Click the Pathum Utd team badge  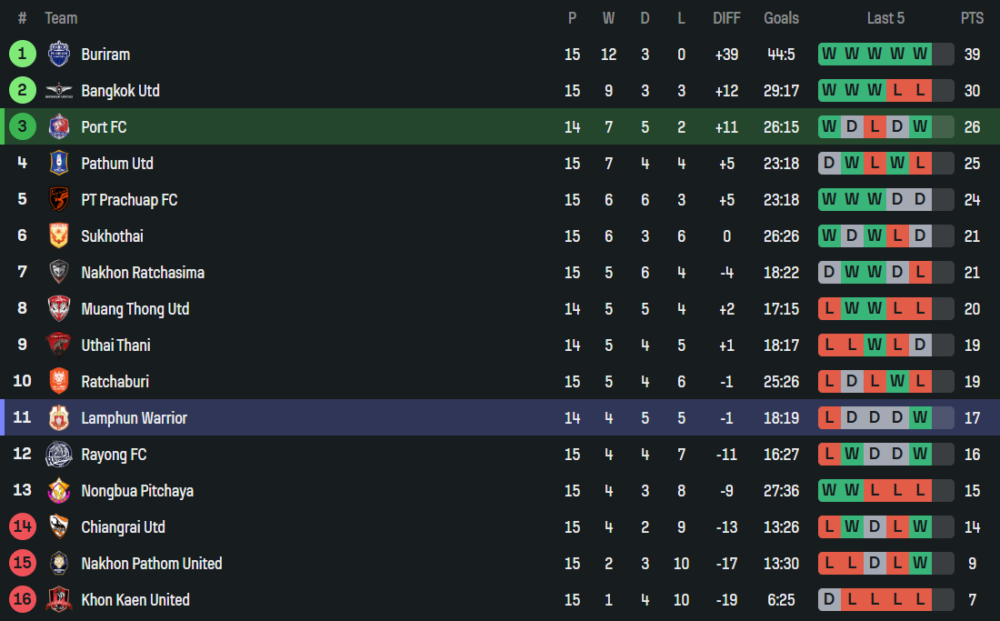(59, 163)
